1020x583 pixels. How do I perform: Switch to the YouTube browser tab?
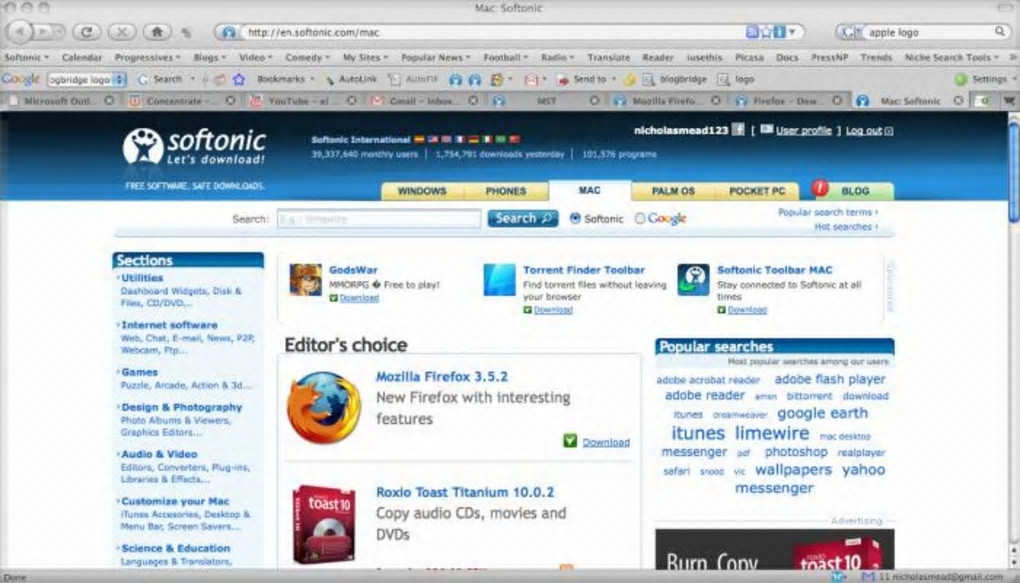(304, 101)
